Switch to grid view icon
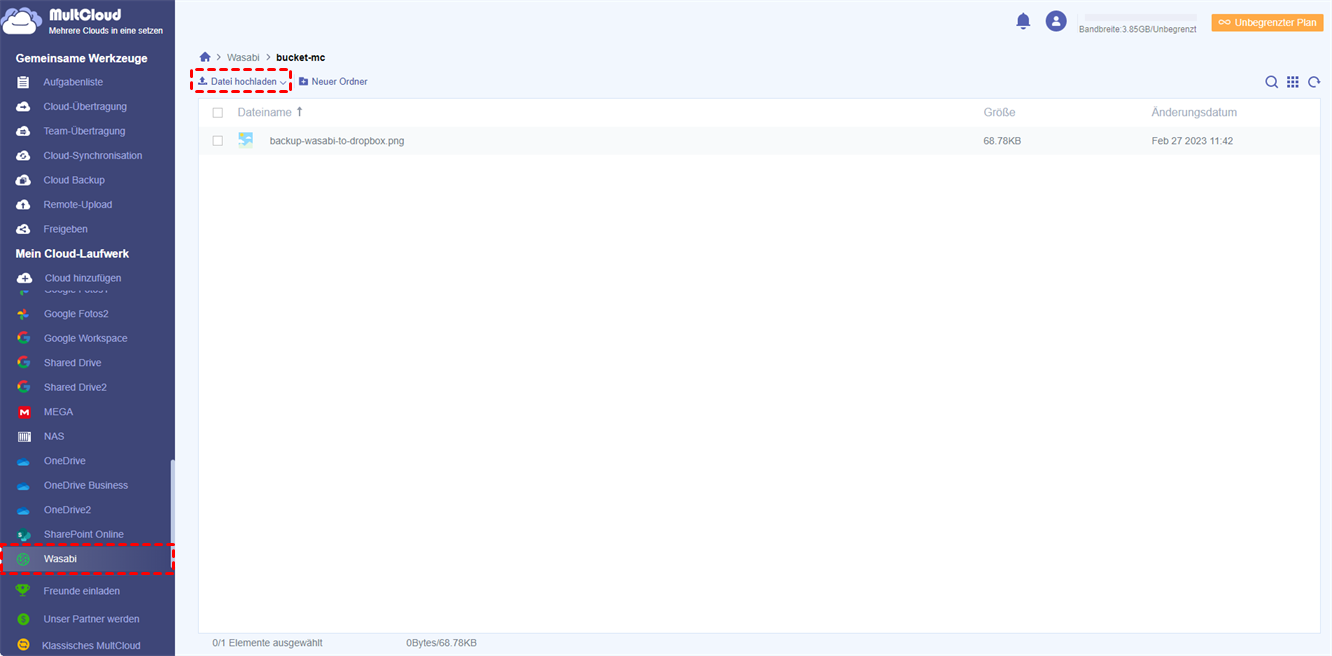The width and height of the screenshot is (1332, 656). (x=1293, y=82)
